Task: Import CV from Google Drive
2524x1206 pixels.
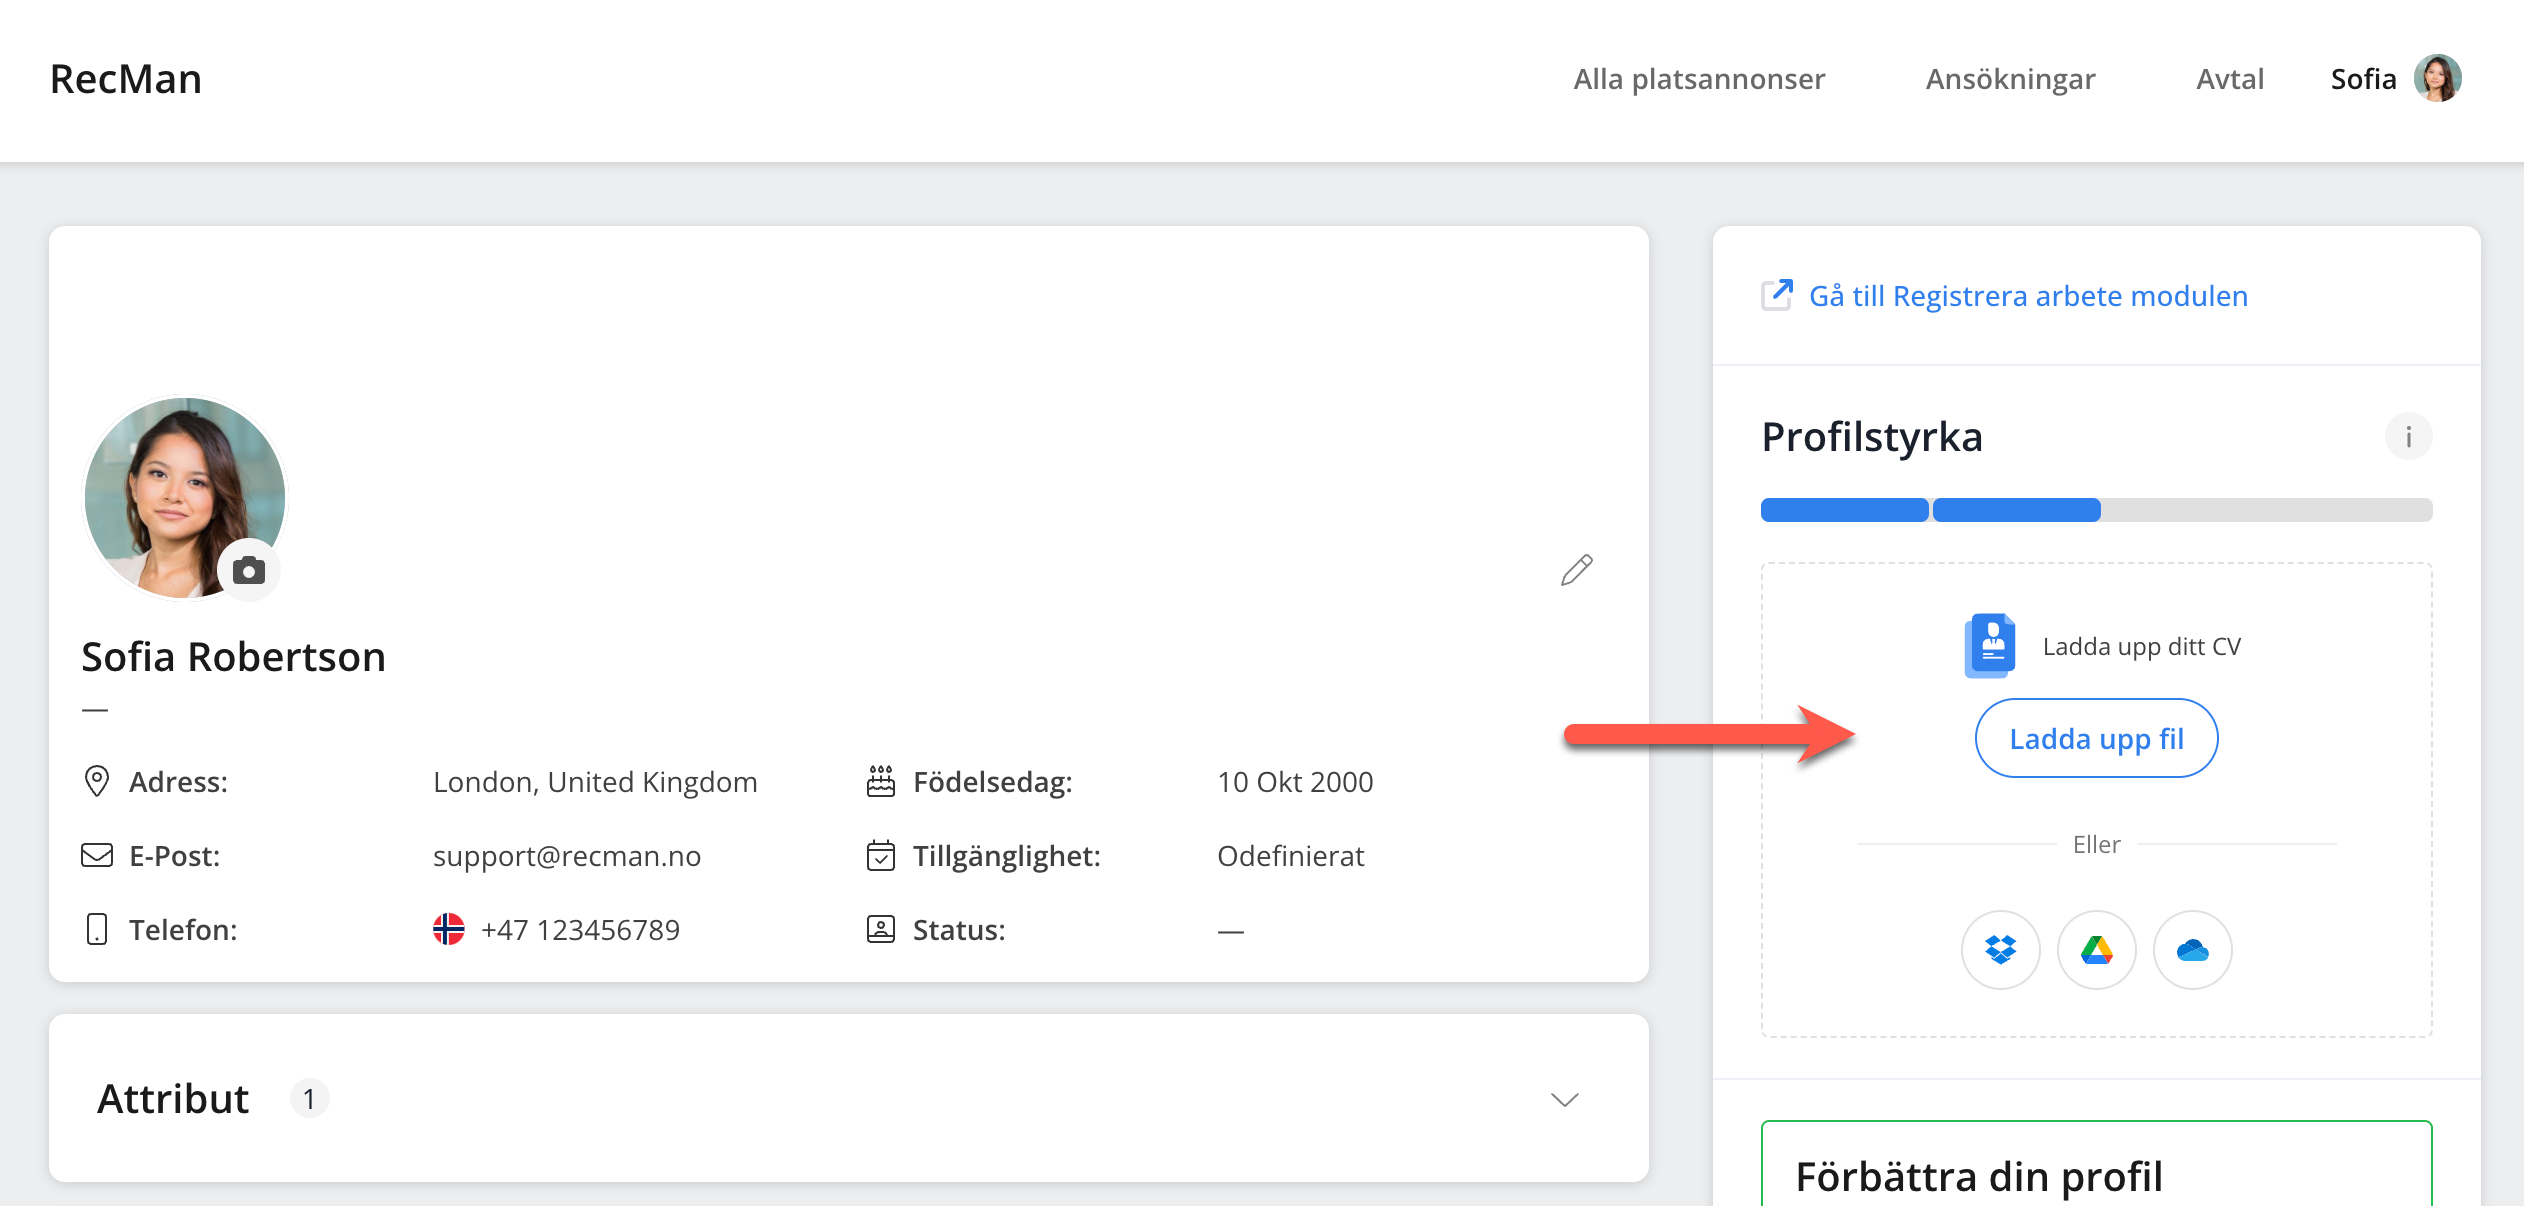Action: pyautogui.click(x=2096, y=949)
